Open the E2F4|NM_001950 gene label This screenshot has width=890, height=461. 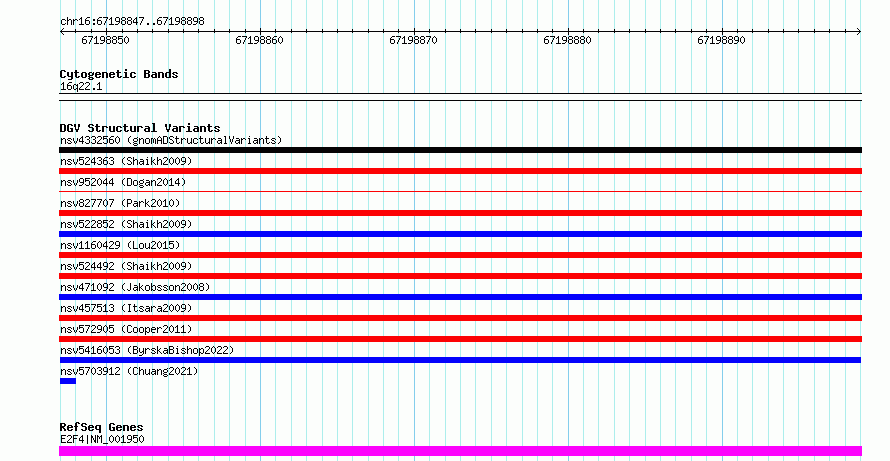102,439
